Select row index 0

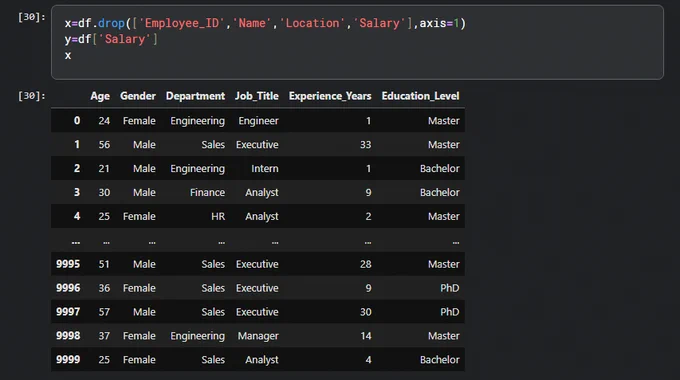tap(77, 121)
